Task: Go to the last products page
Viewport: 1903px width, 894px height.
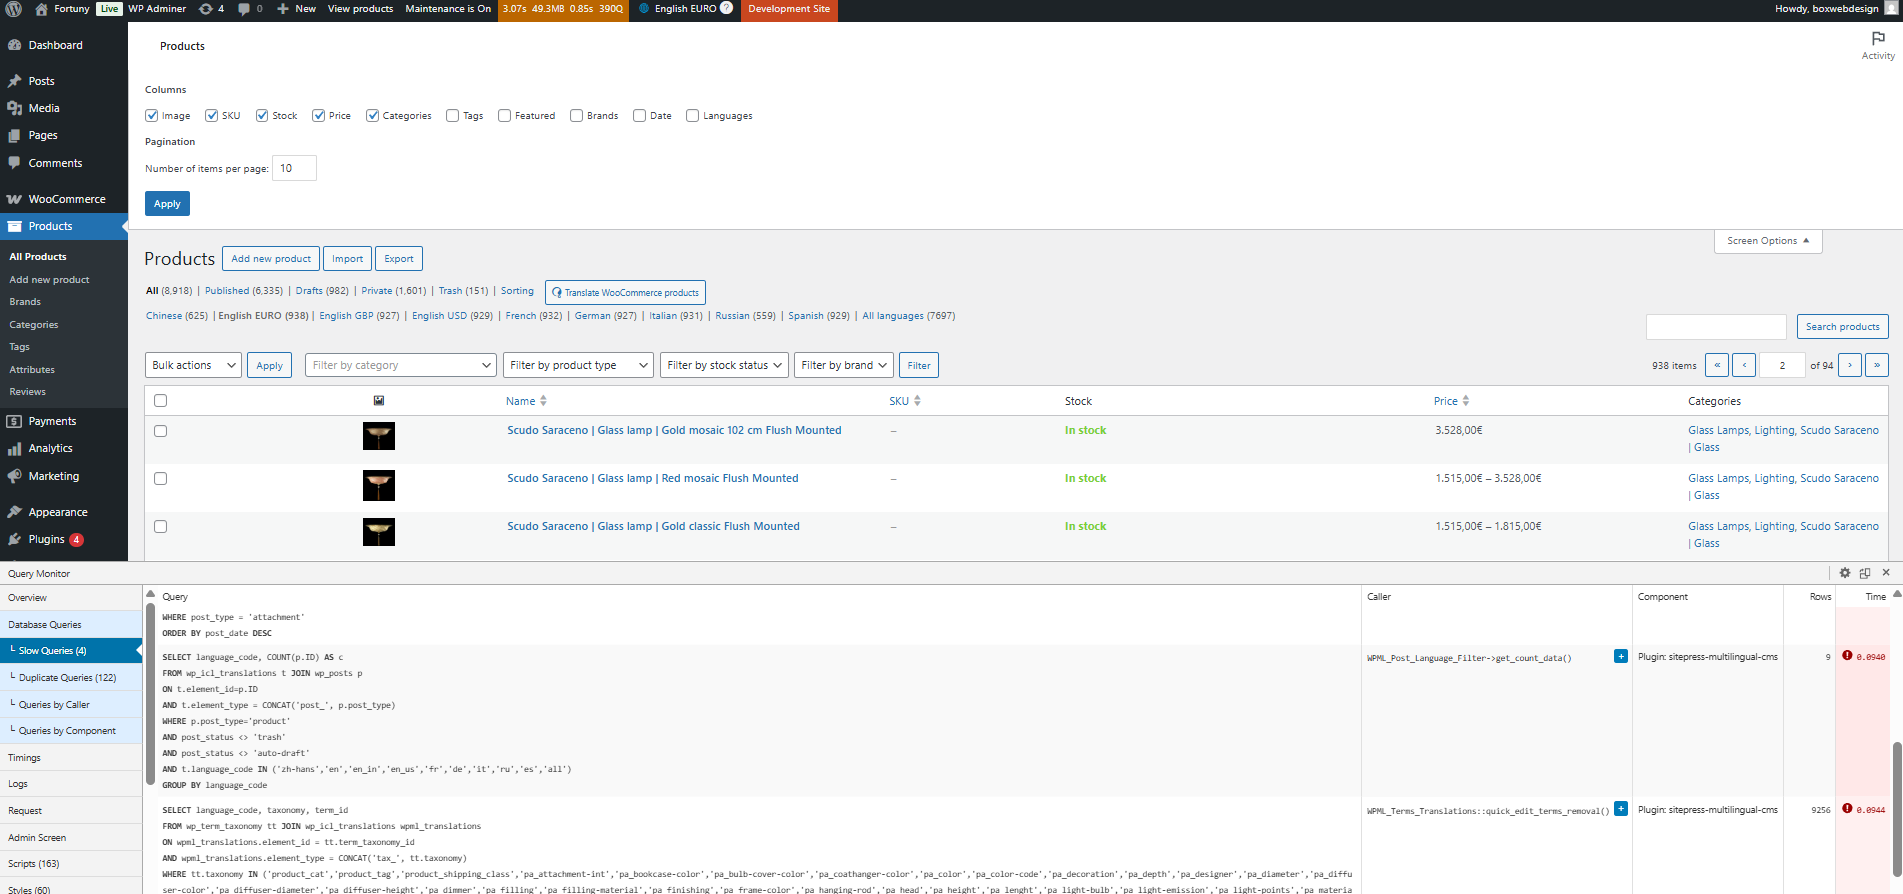Action: click(1876, 366)
